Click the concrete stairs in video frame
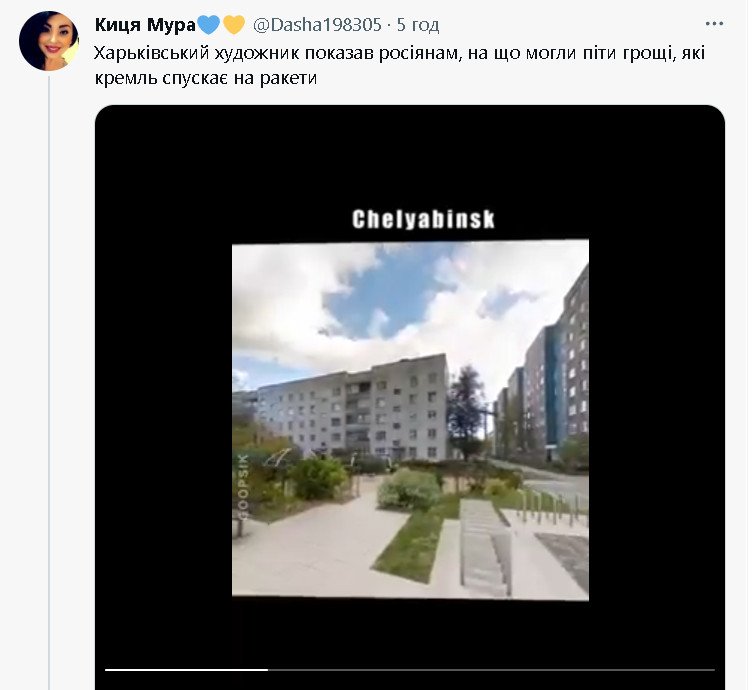The width and height of the screenshot is (755, 690). pos(484,547)
